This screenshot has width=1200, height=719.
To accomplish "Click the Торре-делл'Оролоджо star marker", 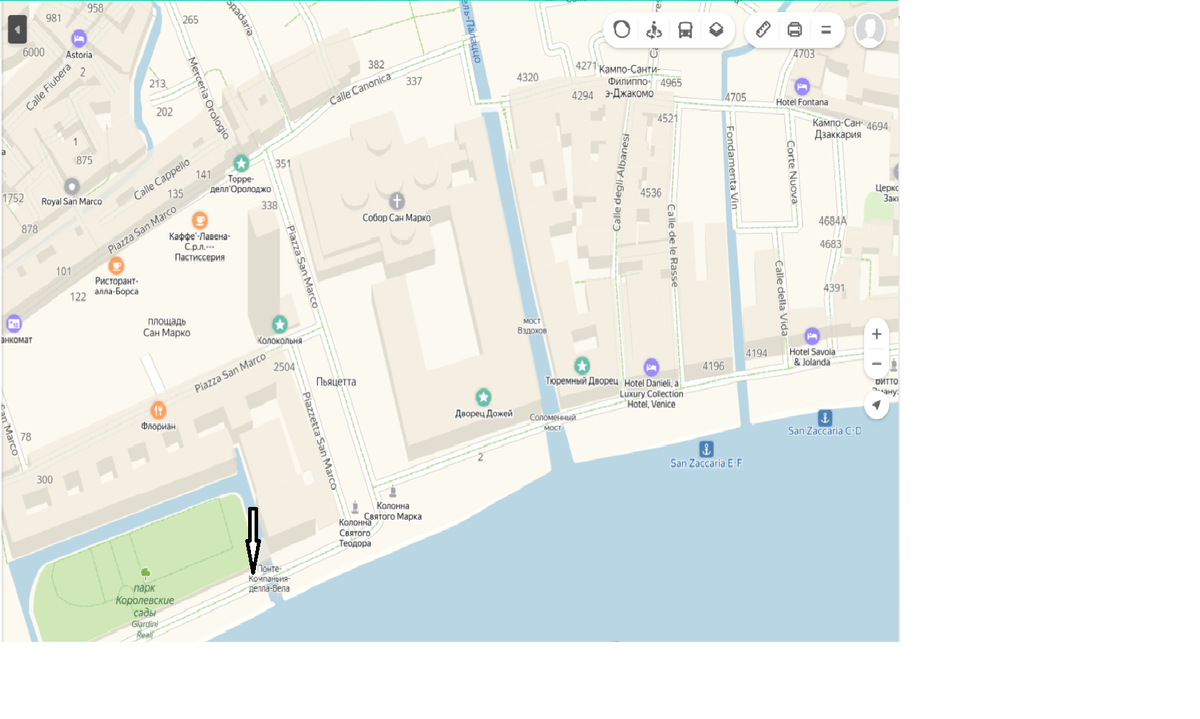I will tap(241, 163).
